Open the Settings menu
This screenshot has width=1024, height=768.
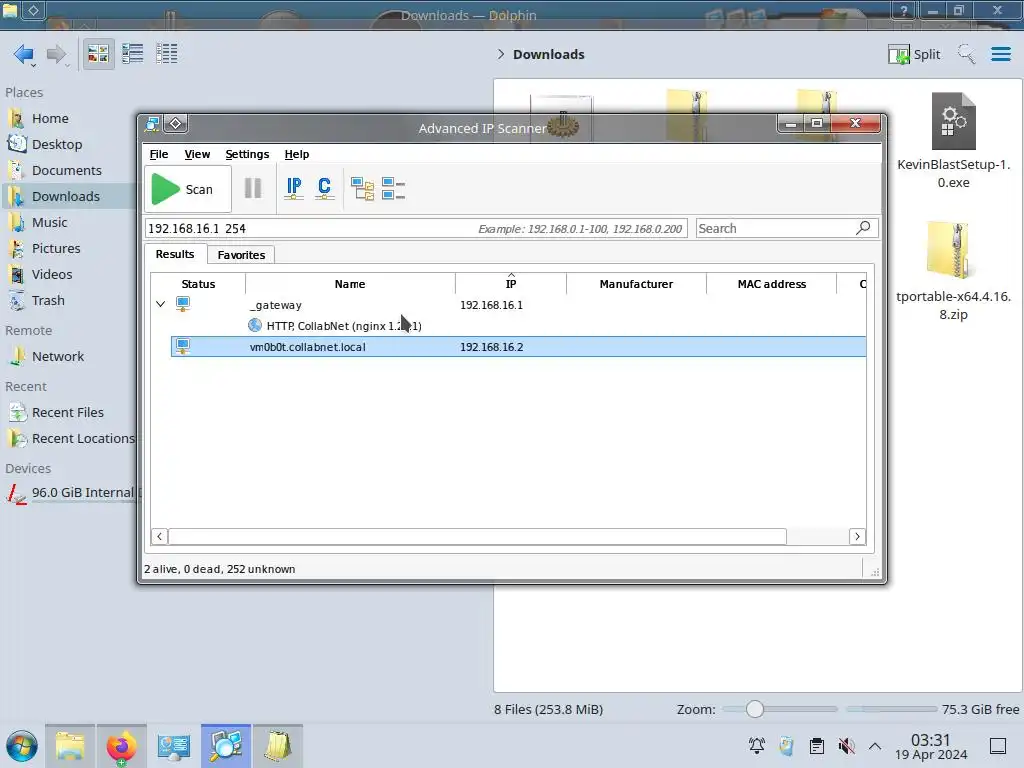(247, 154)
